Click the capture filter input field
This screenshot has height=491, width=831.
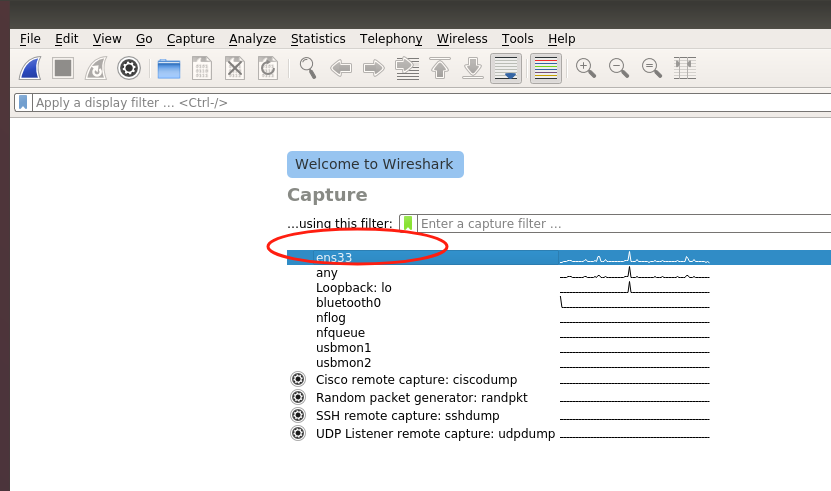624,223
